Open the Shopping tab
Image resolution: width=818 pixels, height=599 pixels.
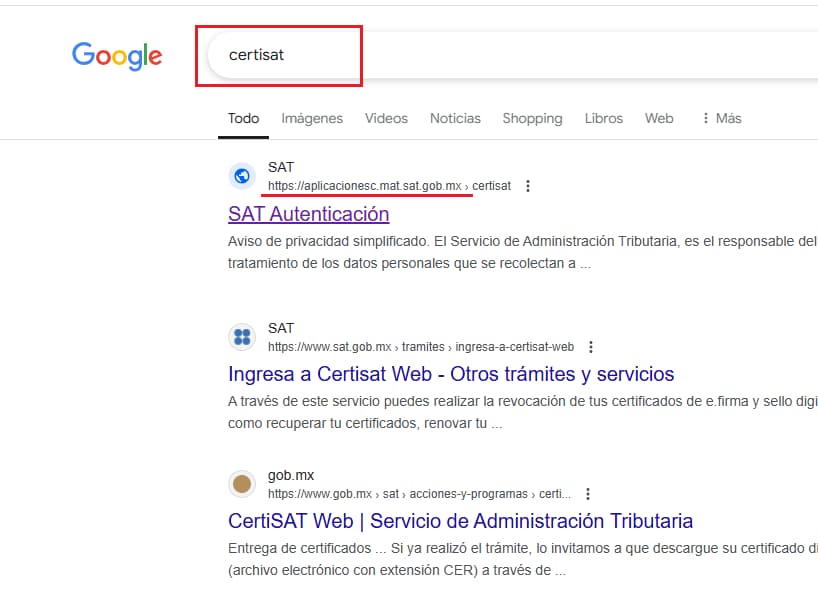click(x=532, y=118)
